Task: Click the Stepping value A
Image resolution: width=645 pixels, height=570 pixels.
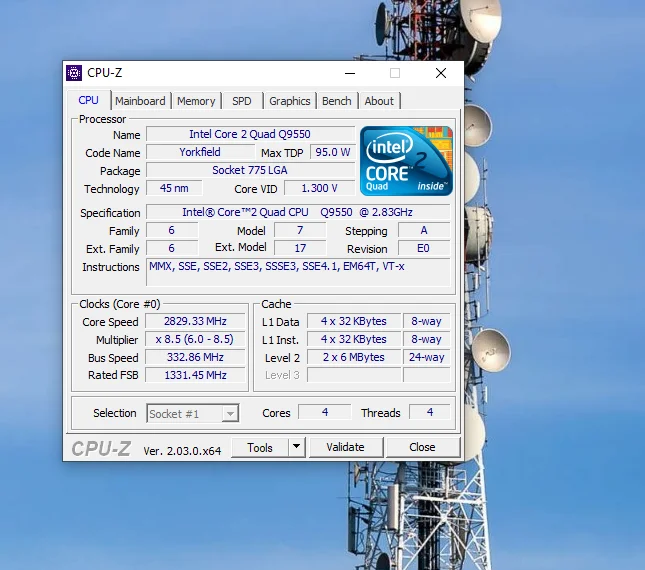Action: [424, 230]
